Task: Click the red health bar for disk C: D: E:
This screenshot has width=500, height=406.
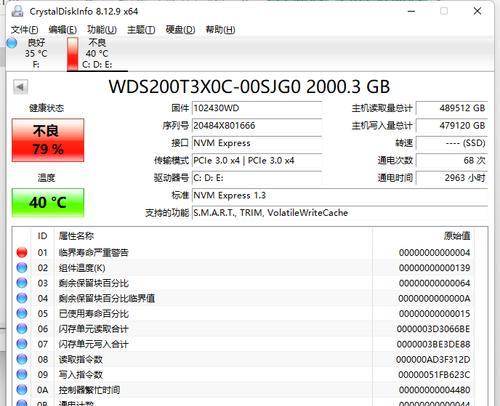Action: pyautogui.click(x=72, y=53)
